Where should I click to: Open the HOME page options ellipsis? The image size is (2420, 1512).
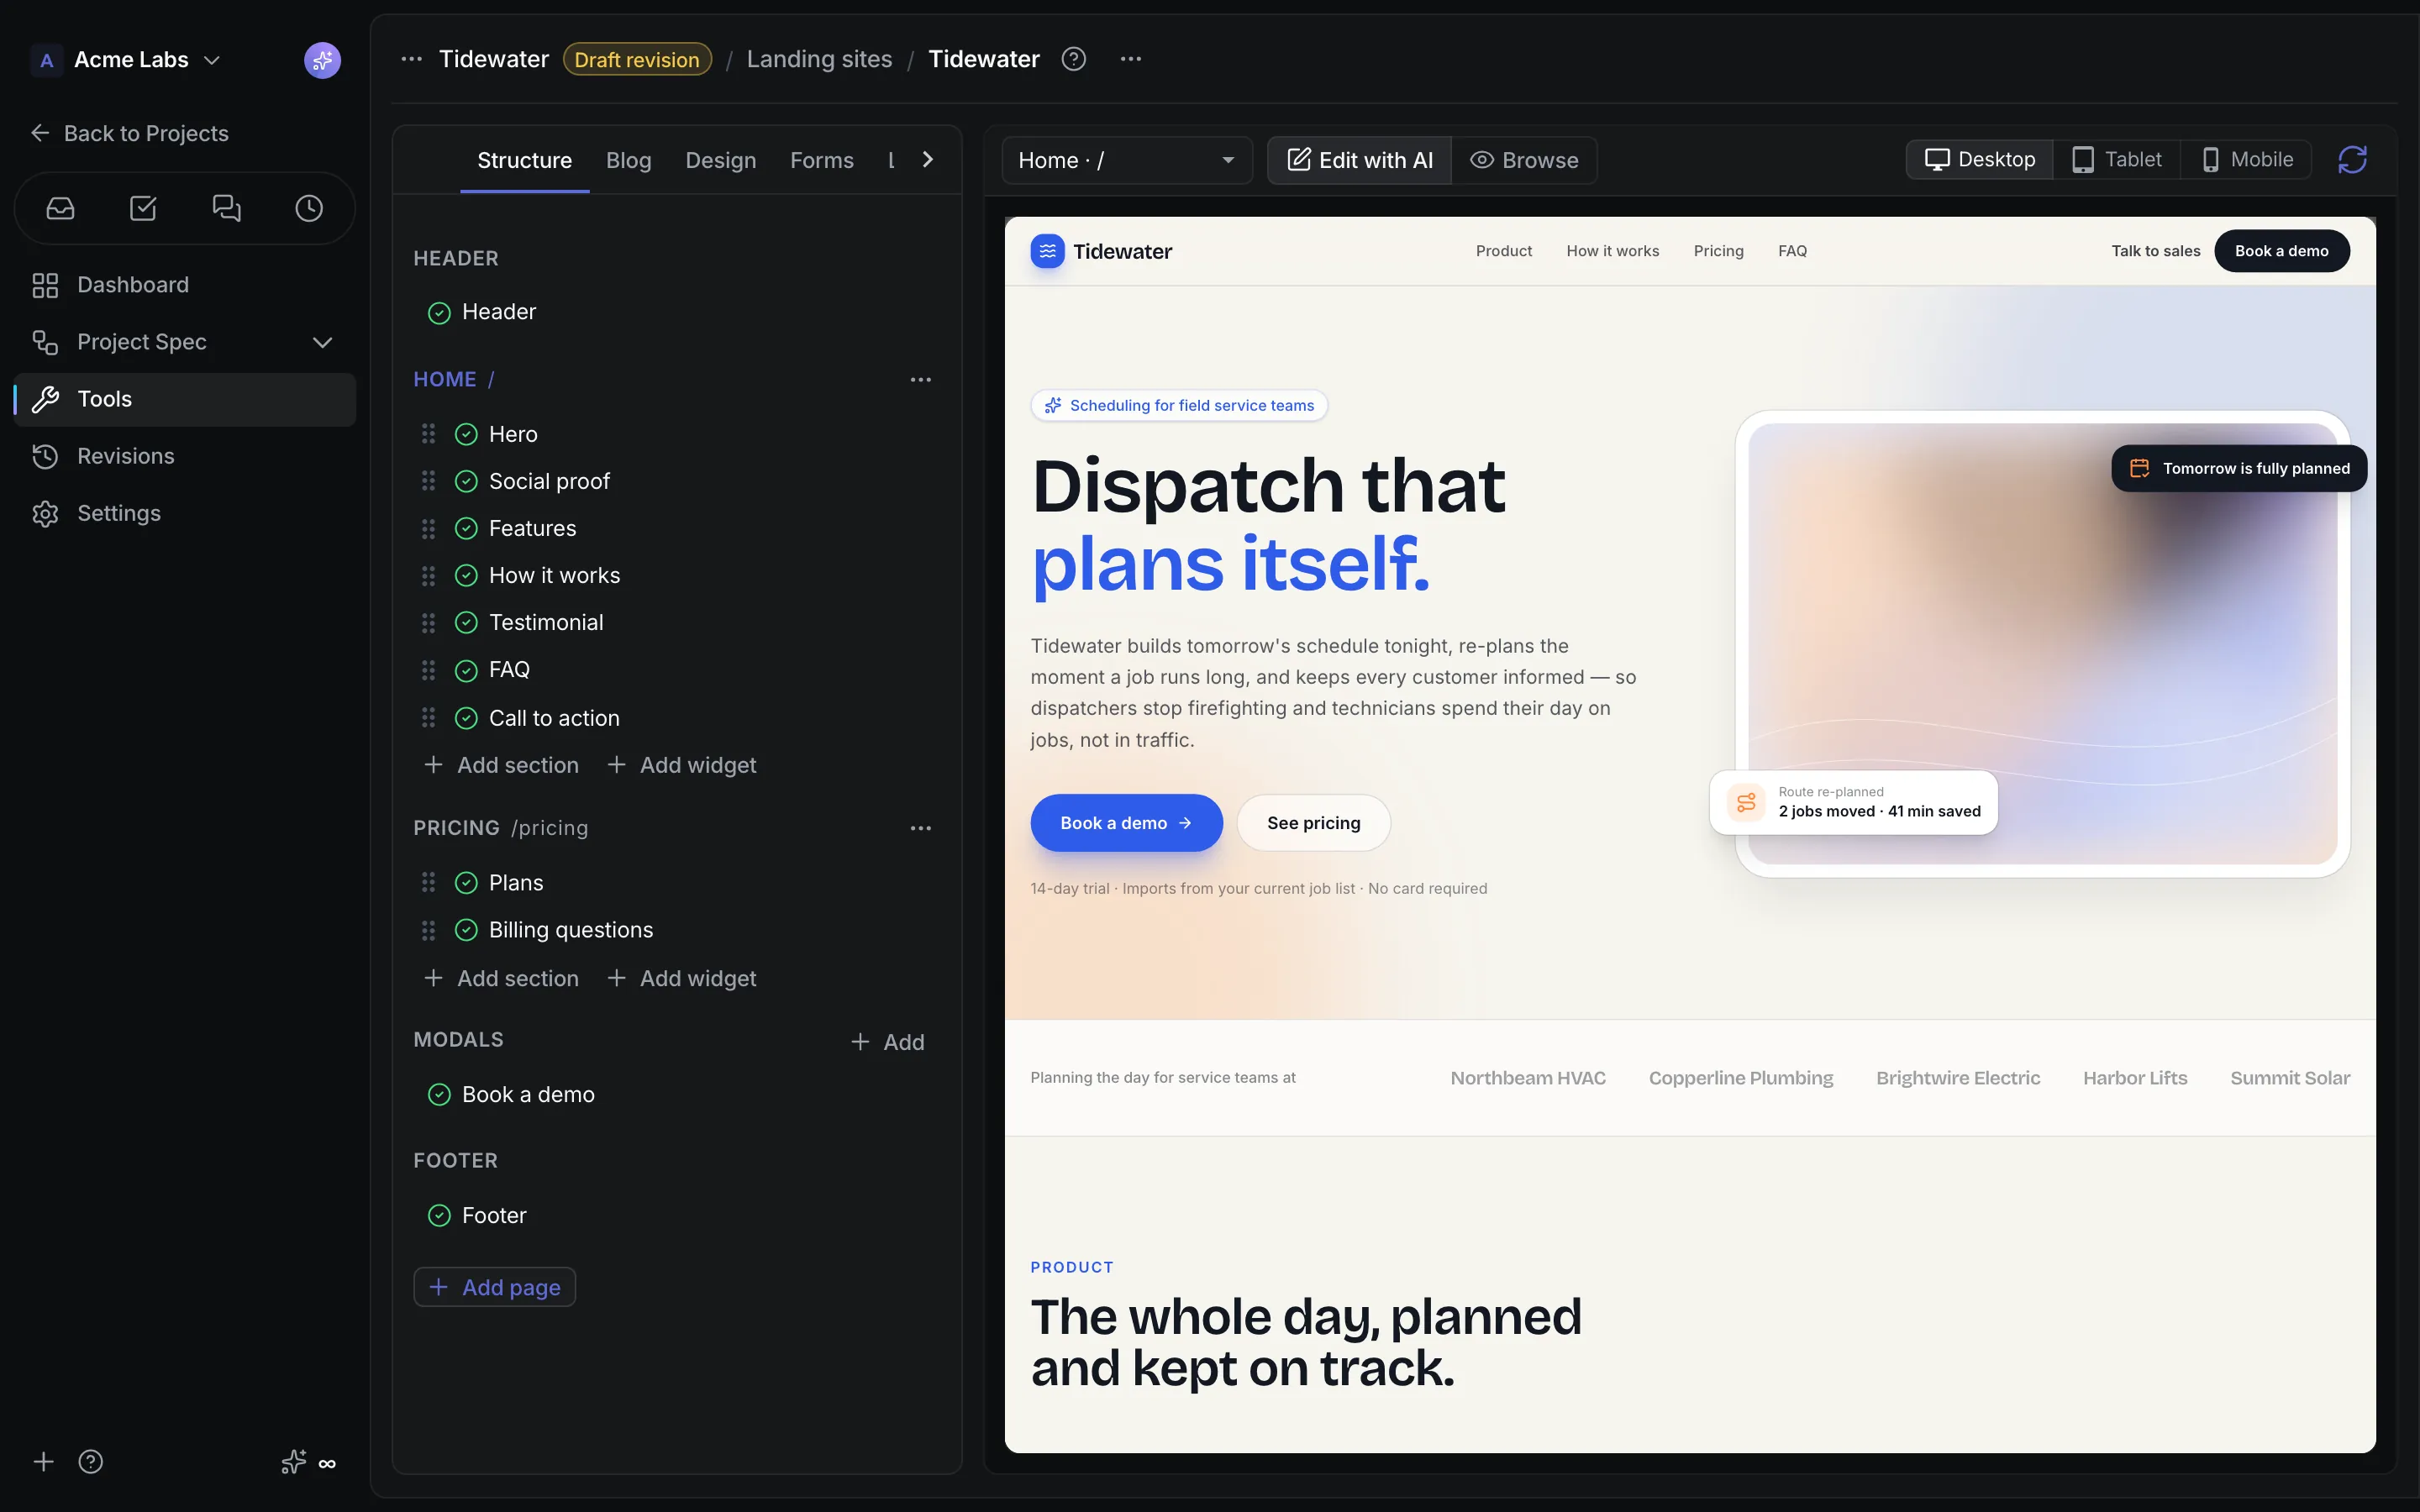click(920, 380)
